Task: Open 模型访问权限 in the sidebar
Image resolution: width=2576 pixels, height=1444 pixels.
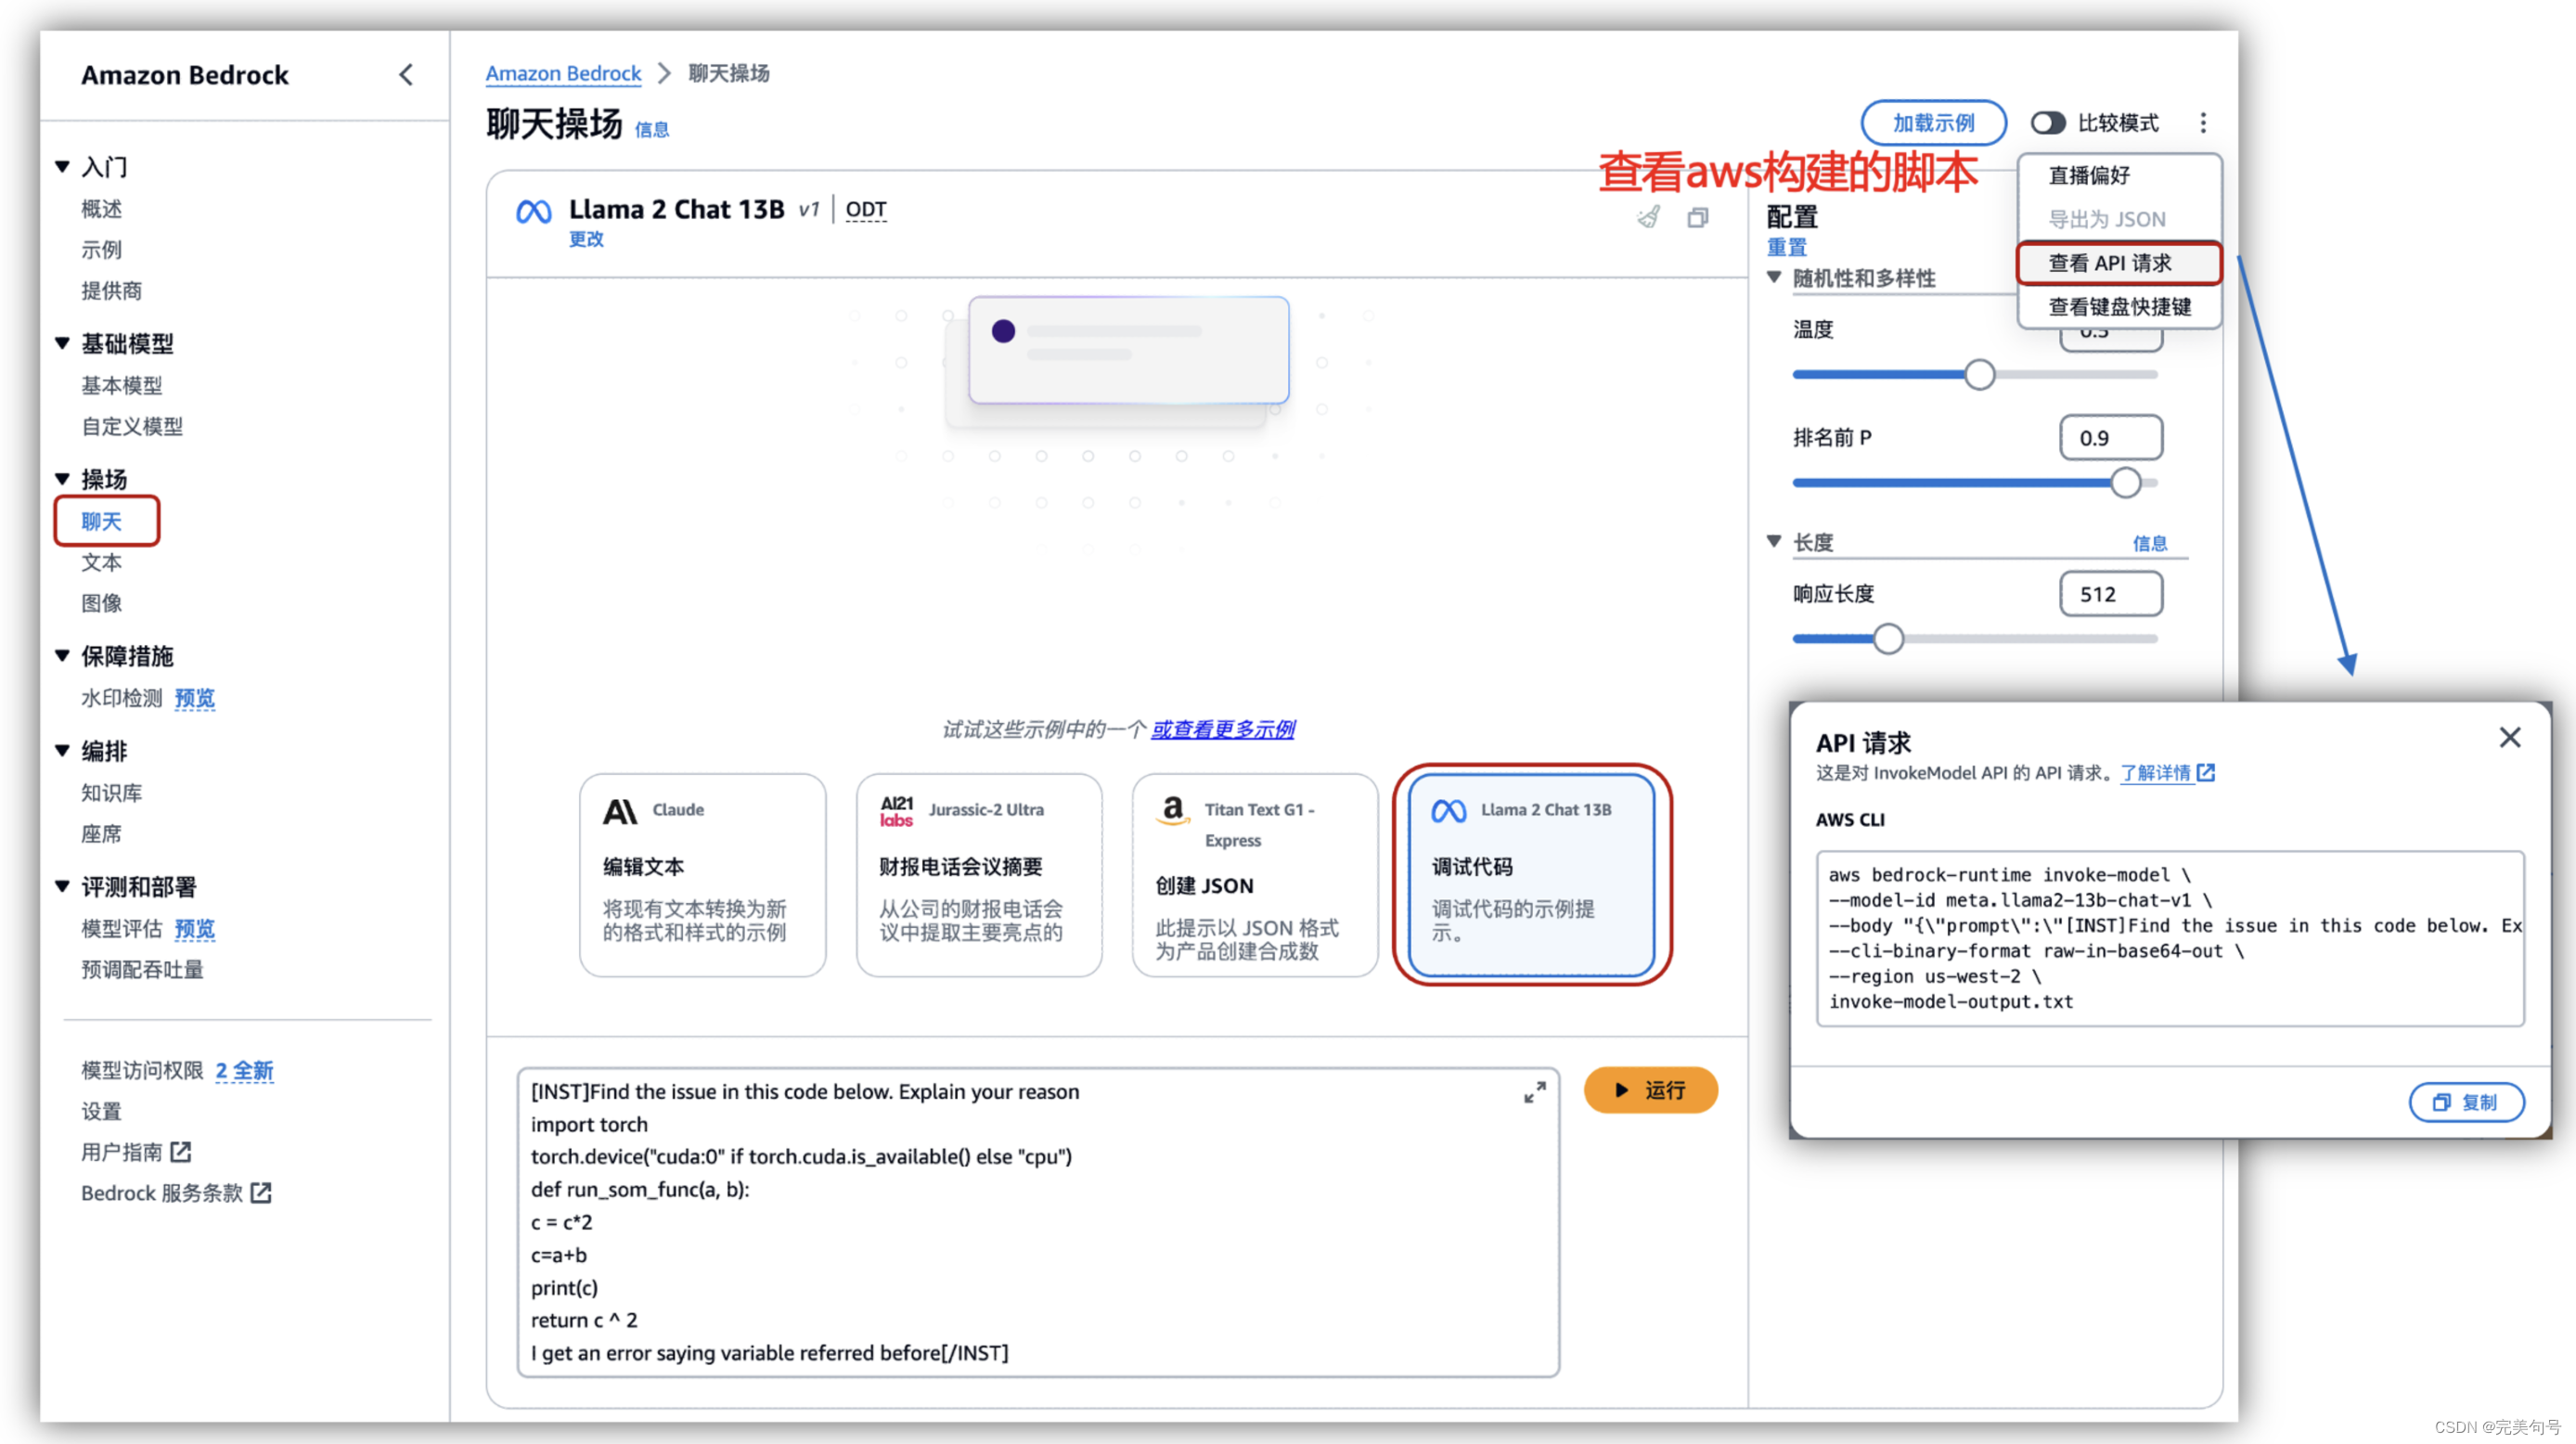Action: [x=142, y=1071]
